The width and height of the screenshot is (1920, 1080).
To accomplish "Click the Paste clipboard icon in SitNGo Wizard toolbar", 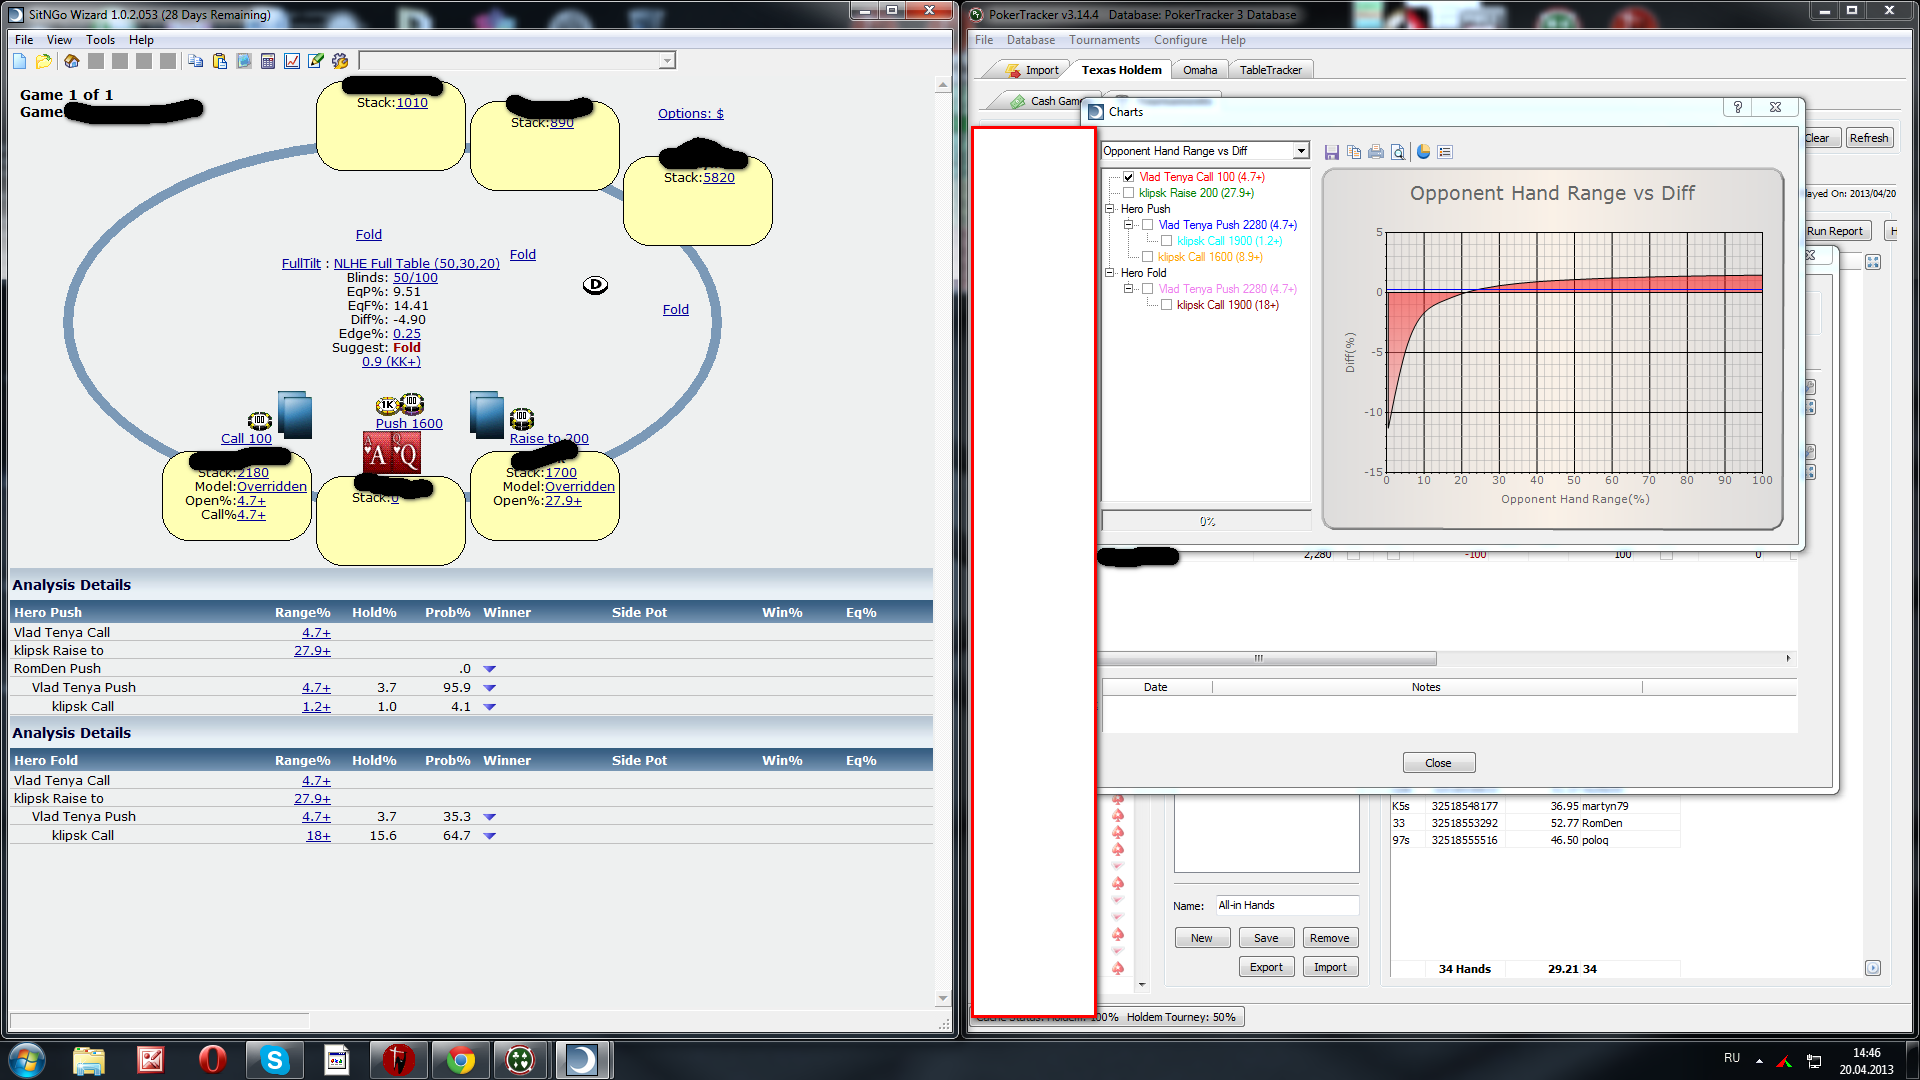I will pyautogui.click(x=220, y=61).
